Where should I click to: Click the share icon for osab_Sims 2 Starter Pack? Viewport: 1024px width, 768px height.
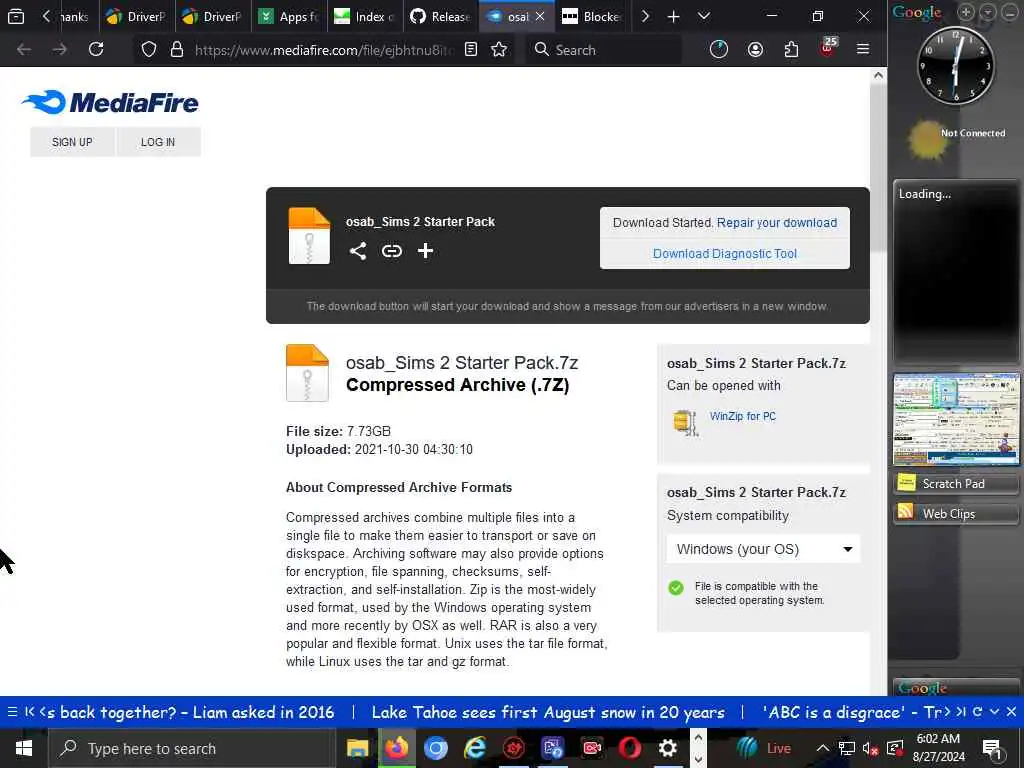[357, 251]
